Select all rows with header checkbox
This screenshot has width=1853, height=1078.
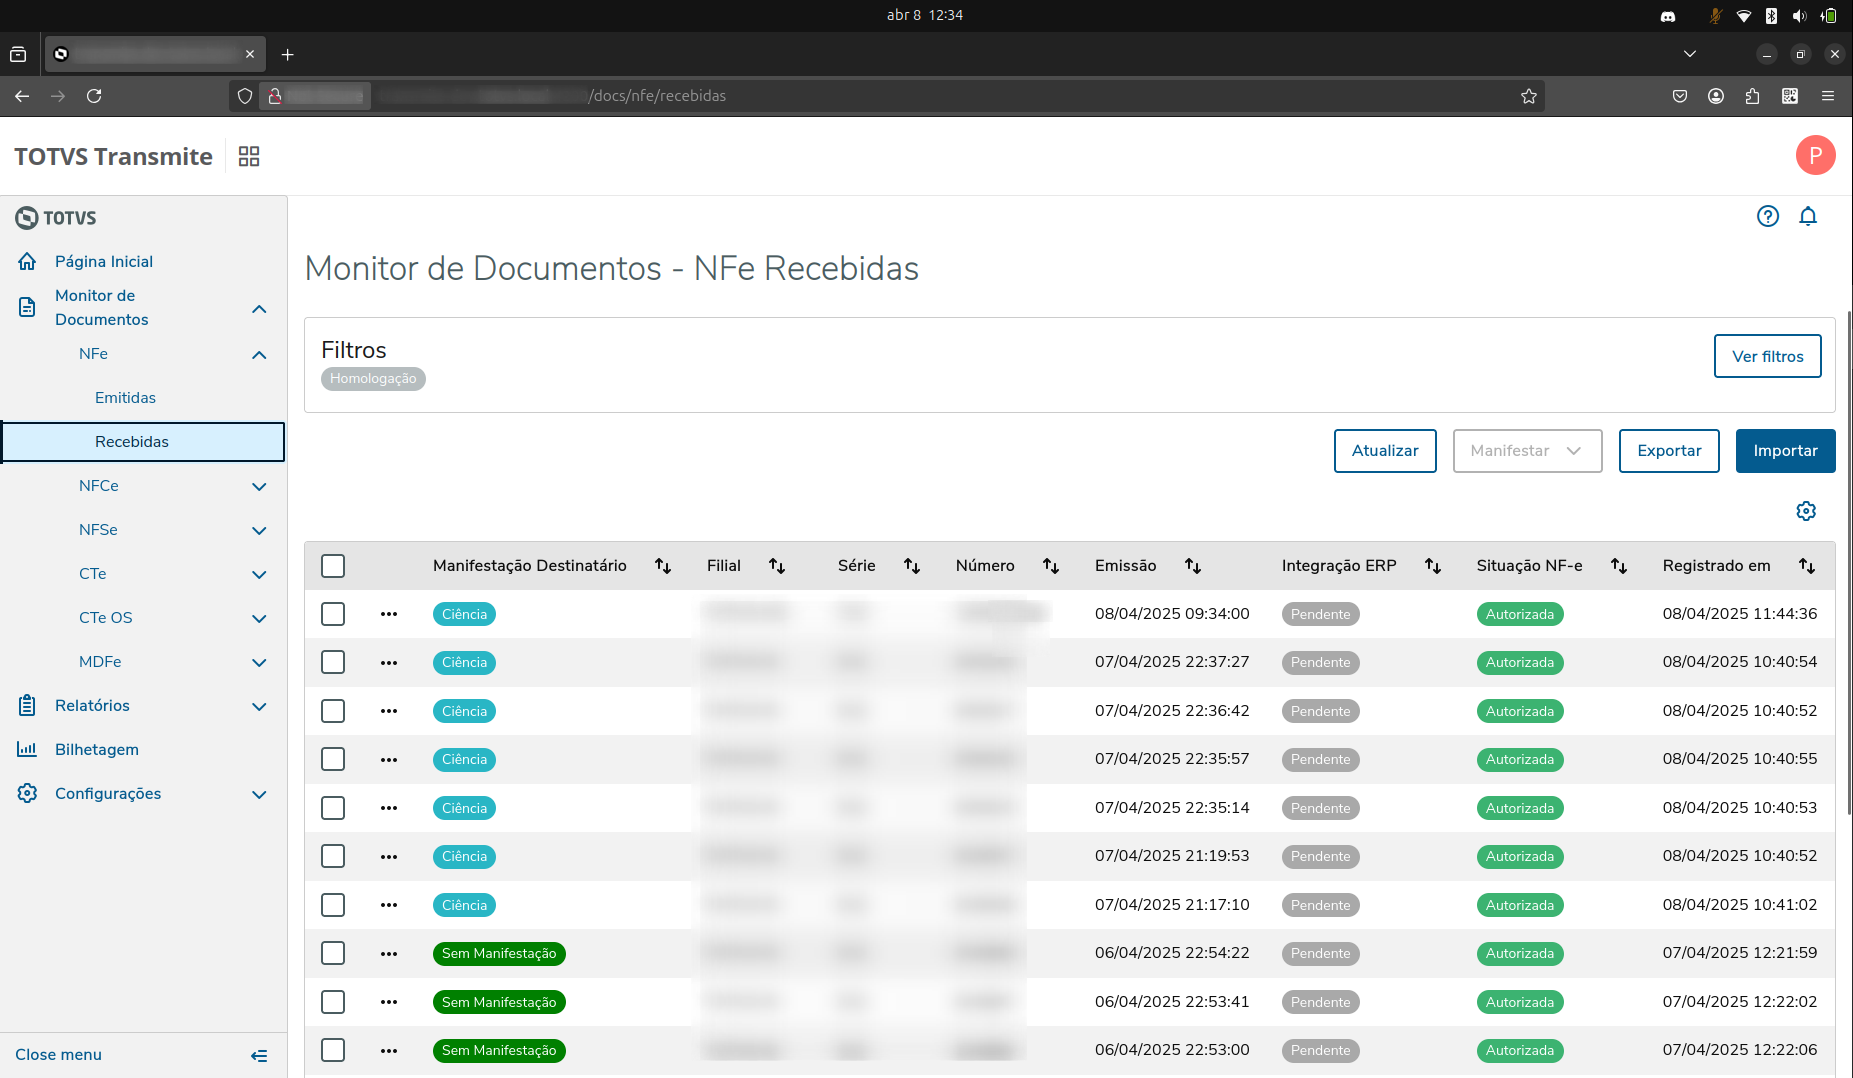point(333,566)
